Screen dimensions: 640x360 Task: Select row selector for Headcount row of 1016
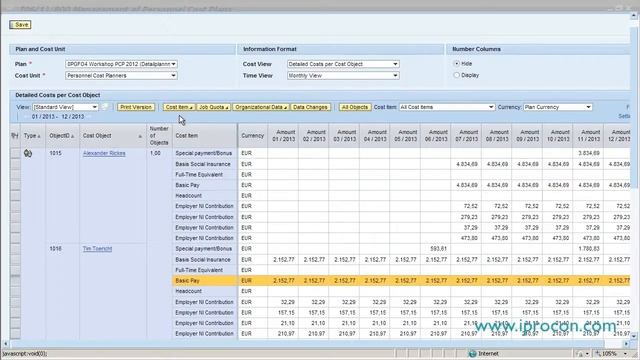point(15,291)
